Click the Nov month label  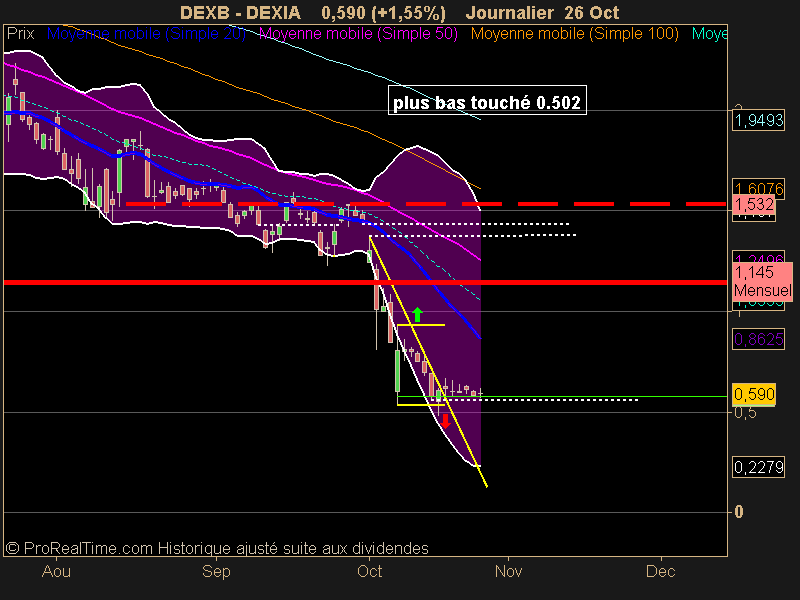click(x=508, y=571)
